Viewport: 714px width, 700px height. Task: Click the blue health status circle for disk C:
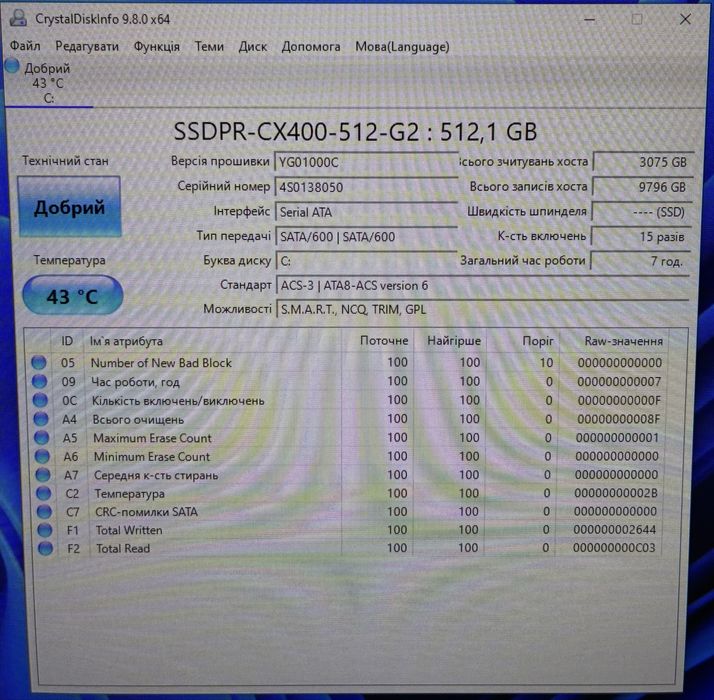tap(12, 66)
